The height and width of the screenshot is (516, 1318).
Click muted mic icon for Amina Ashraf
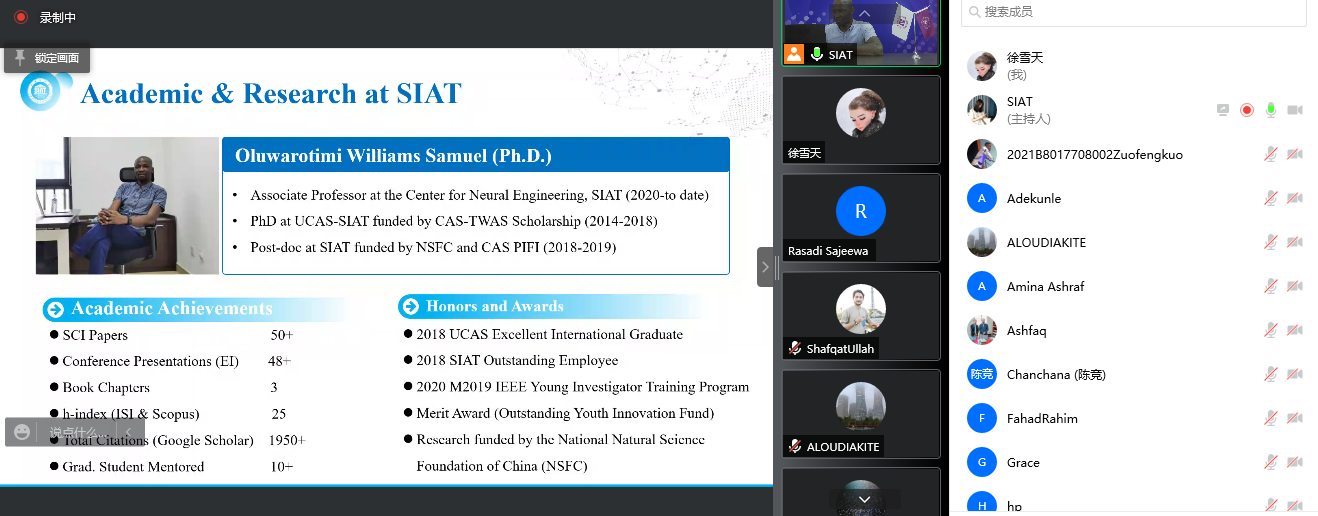click(x=1270, y=286)
